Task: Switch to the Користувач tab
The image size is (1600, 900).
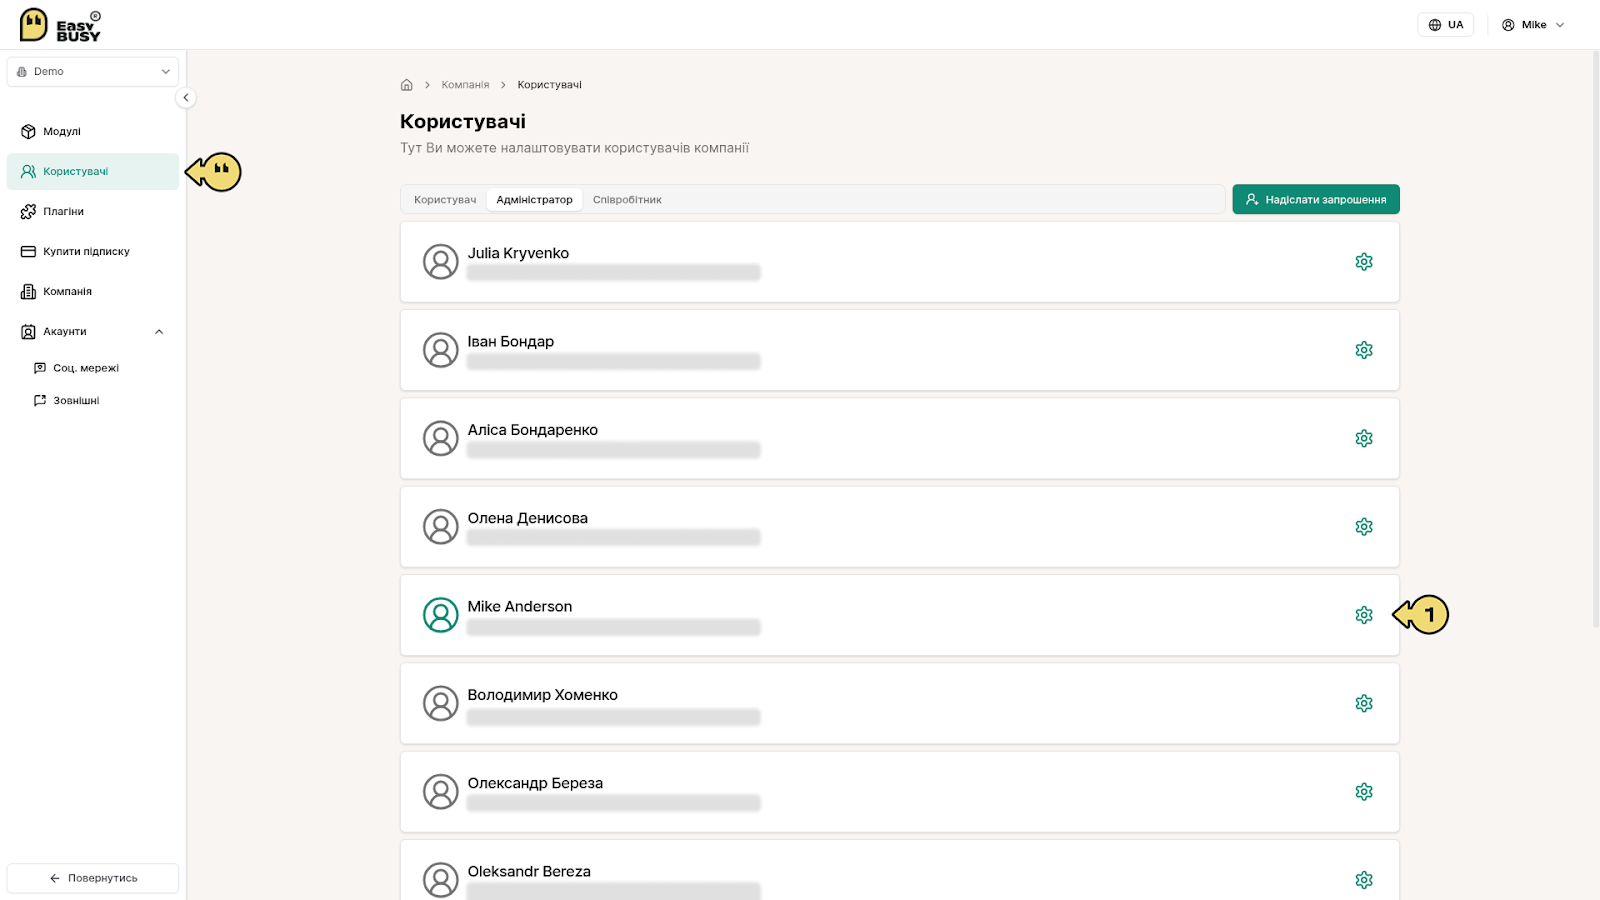Action: pos(445,200)
